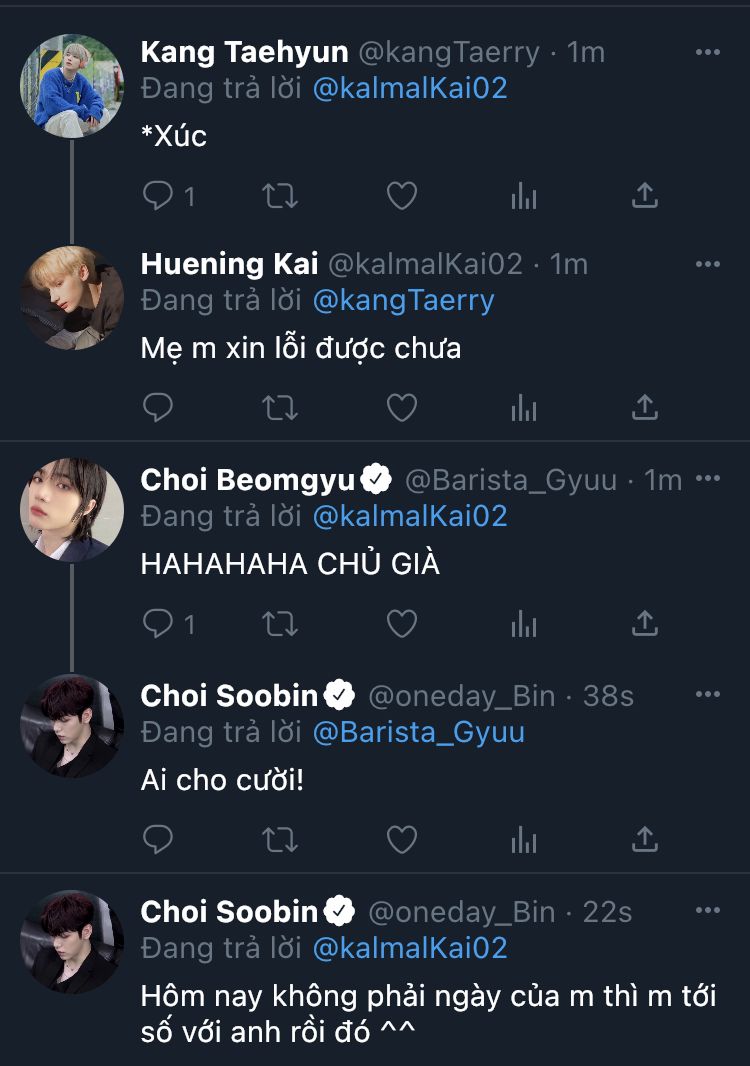
Task: Open more options on Soobin's last tweet
Action: coord(708,911)
